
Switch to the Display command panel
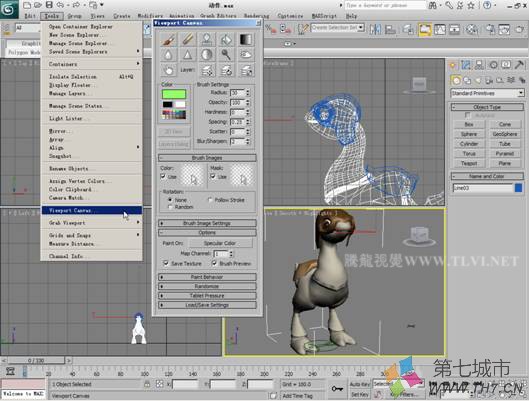[x=506, y=64]
